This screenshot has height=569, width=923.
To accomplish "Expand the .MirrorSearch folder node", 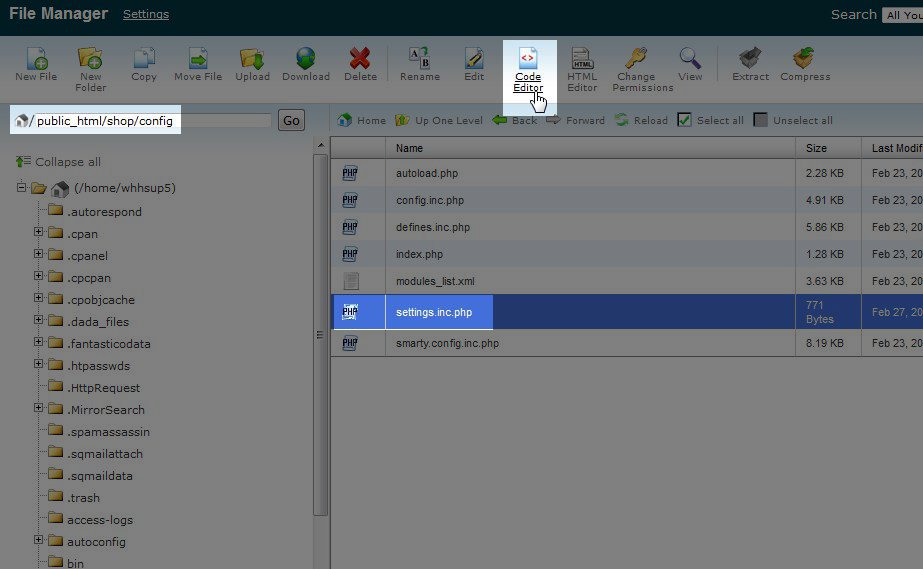I will (39, 409).
